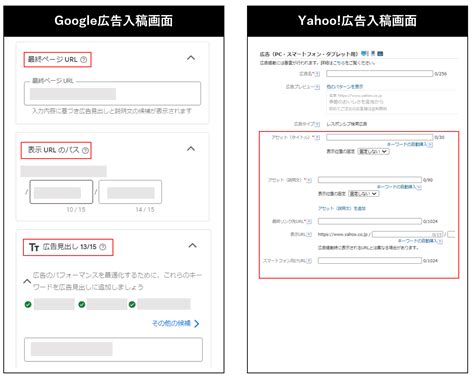
Task: Focus the 最終ページ URL input box
Action: (112, 93)
